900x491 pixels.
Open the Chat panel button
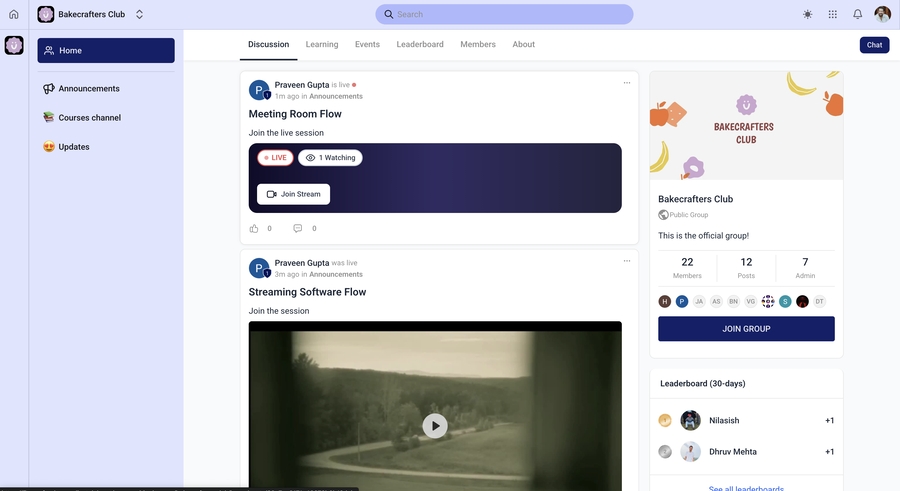coord(874,45)
